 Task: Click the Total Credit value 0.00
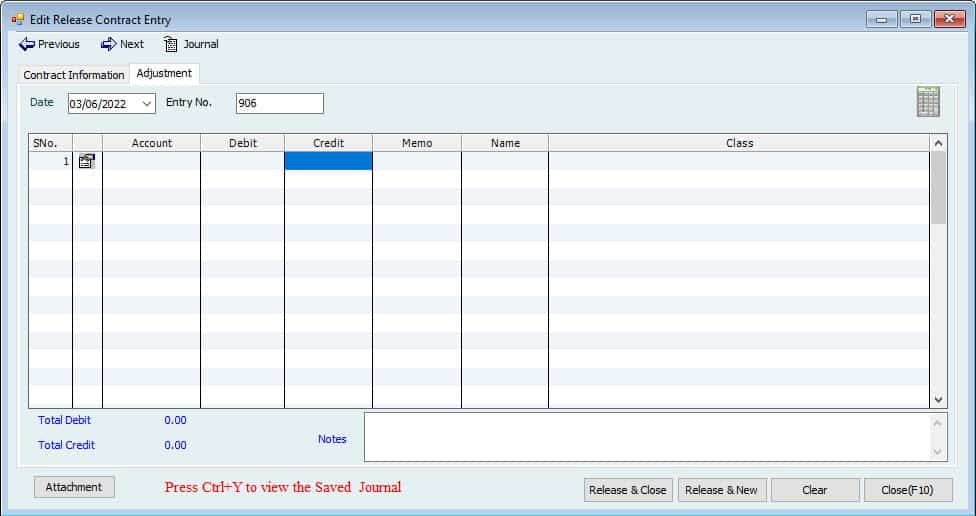point(176,445)
